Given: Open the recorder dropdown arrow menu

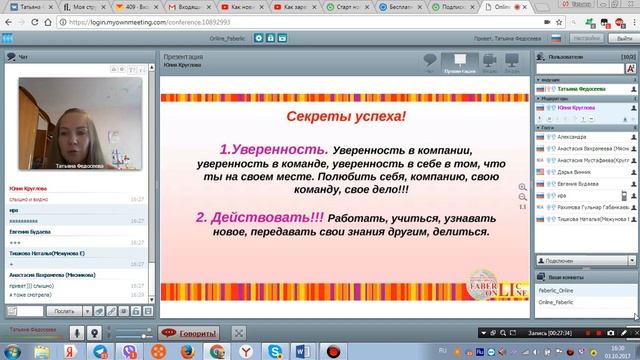Looking at the screenshot, I should 483,333.
